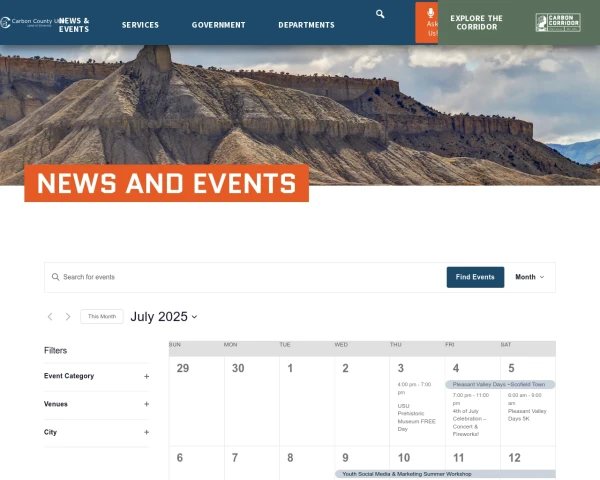The width and height of the screenshot is (600, 480).
Task: Select day 30 in calendar
Action: (x=238, y=368)
